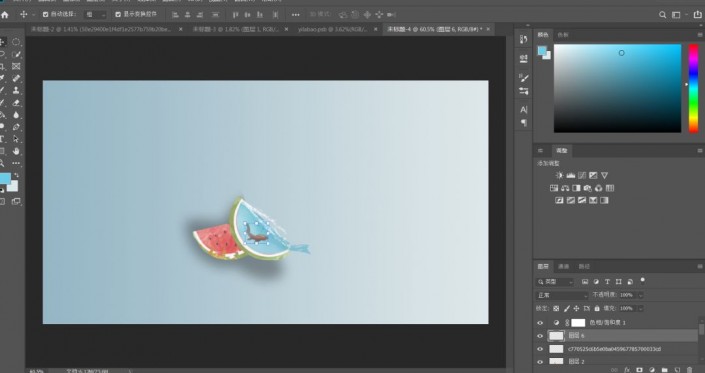705x373 pixels.
Task: Close the 未标题-2 document tab
Action: pos(181,29)
